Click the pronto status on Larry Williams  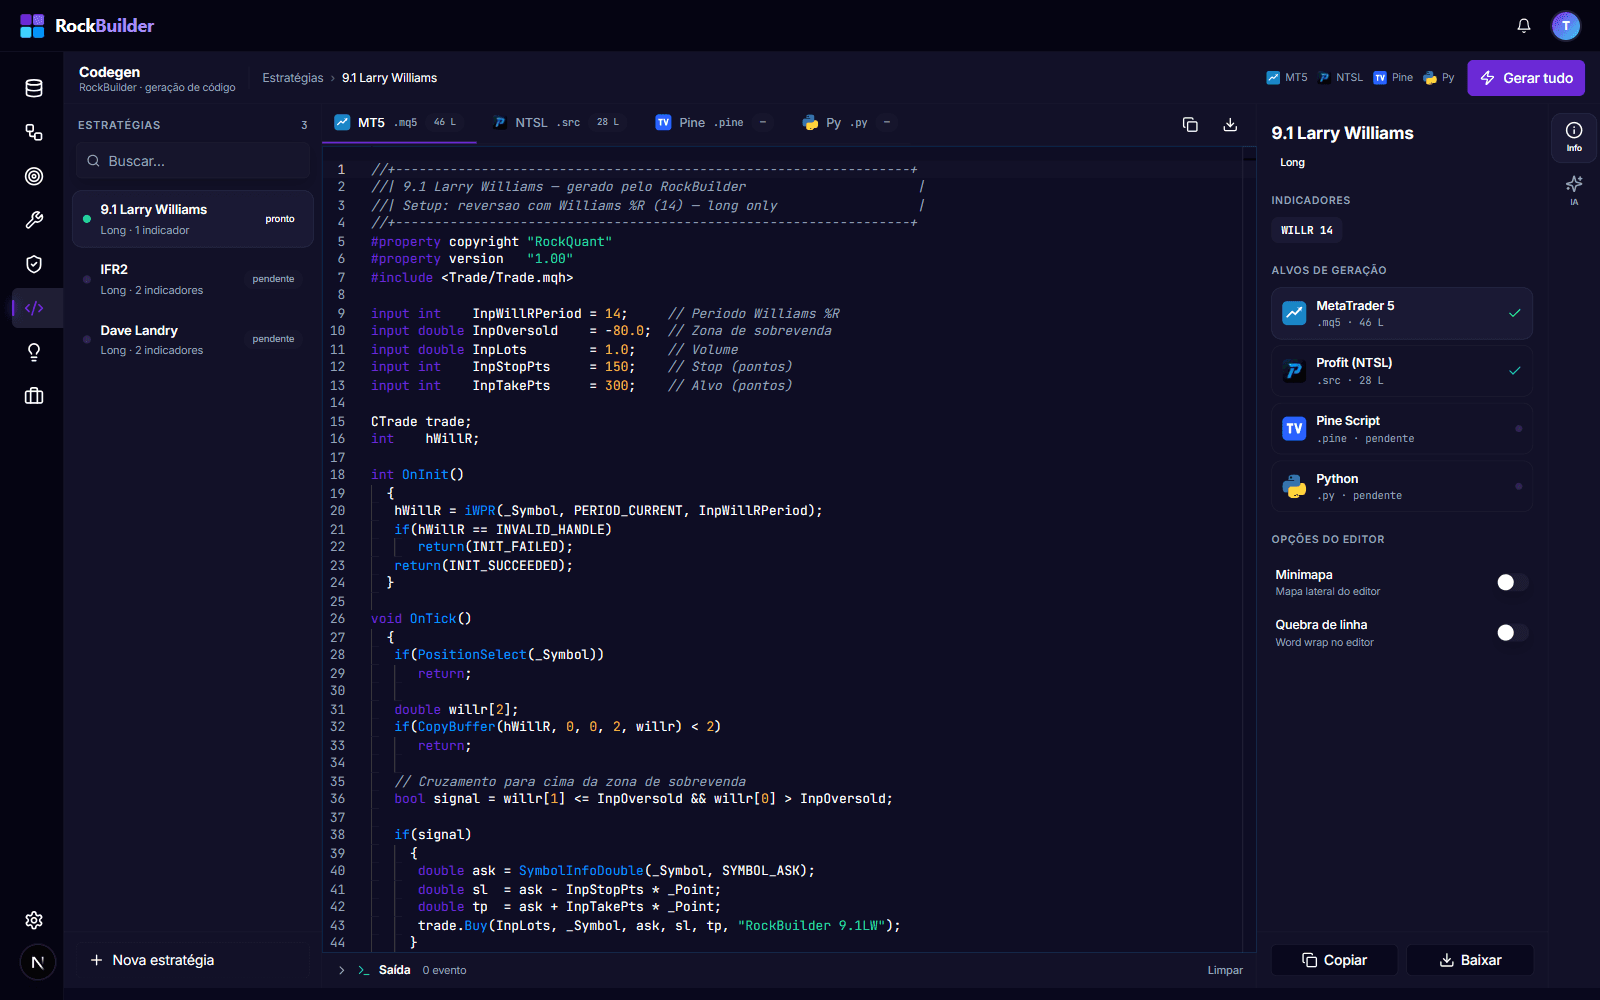(280, 219)
